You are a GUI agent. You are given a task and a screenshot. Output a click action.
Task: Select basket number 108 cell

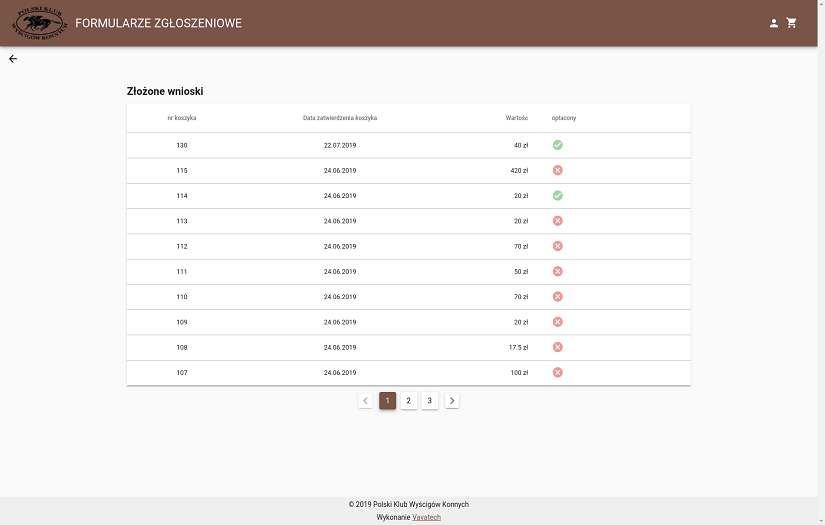point(182,347)
